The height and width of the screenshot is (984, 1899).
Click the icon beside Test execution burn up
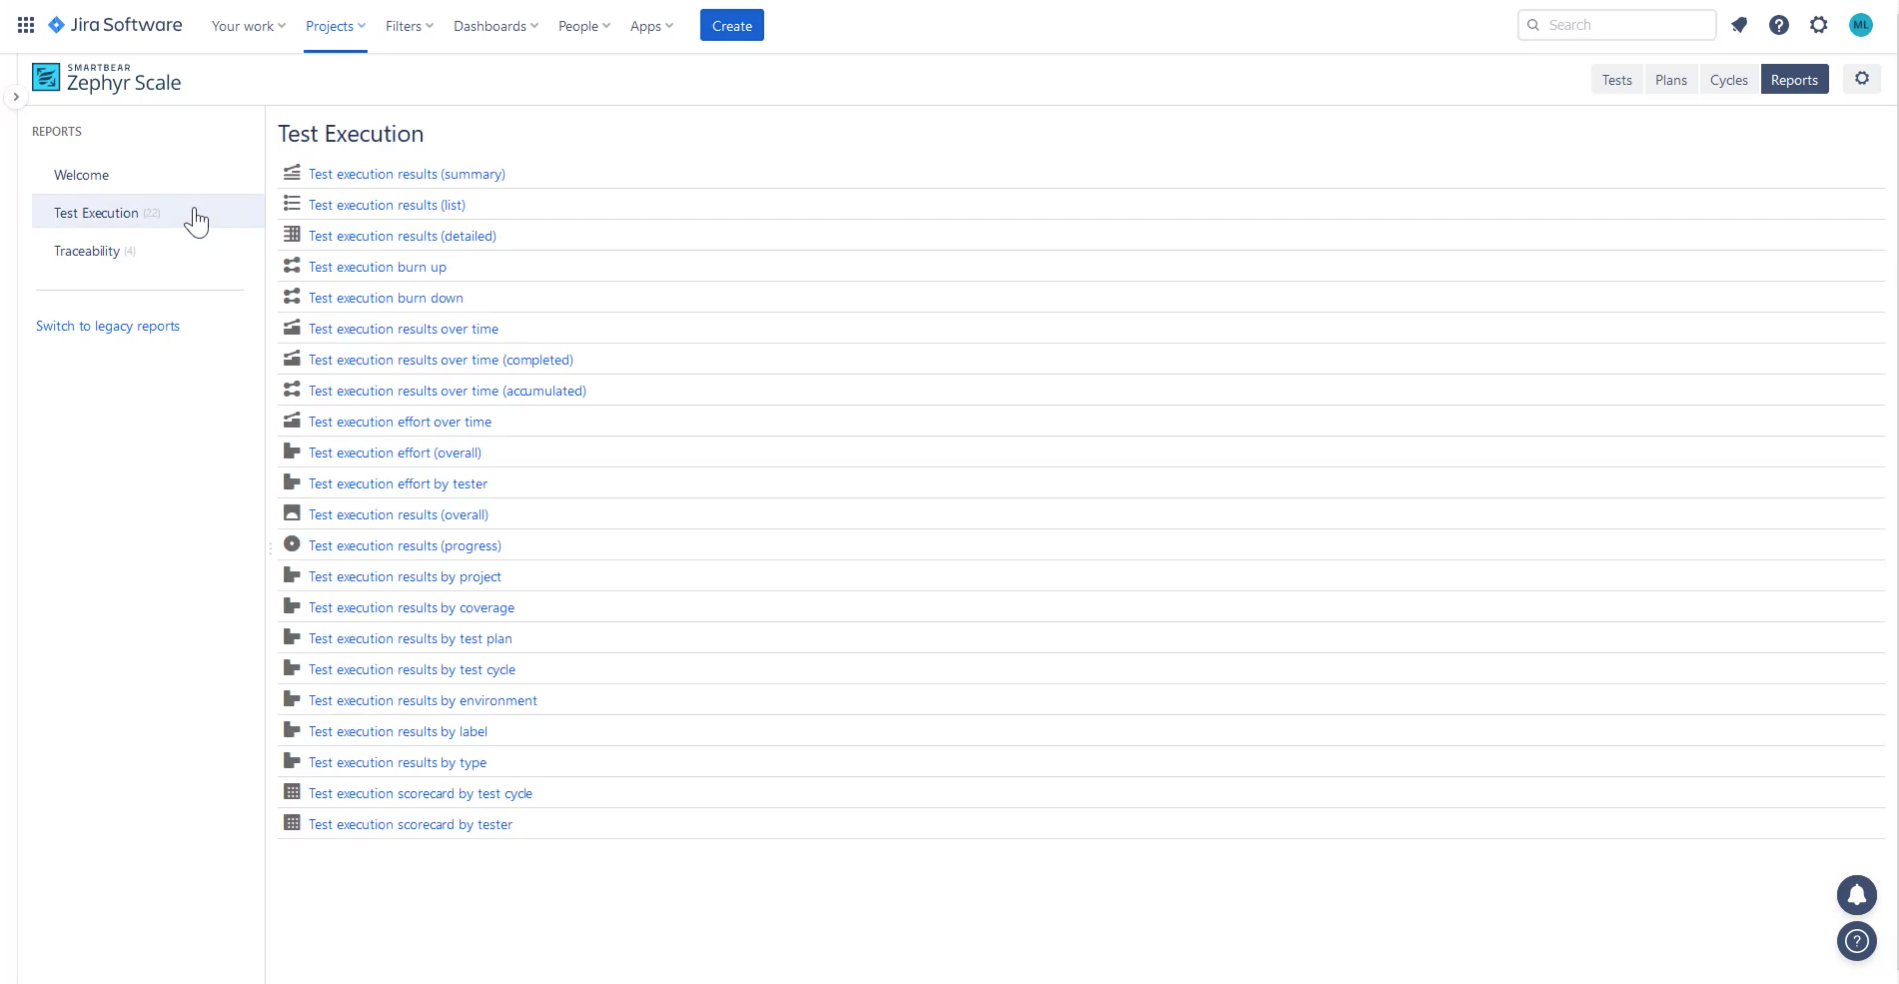click(x=292, y=266)
